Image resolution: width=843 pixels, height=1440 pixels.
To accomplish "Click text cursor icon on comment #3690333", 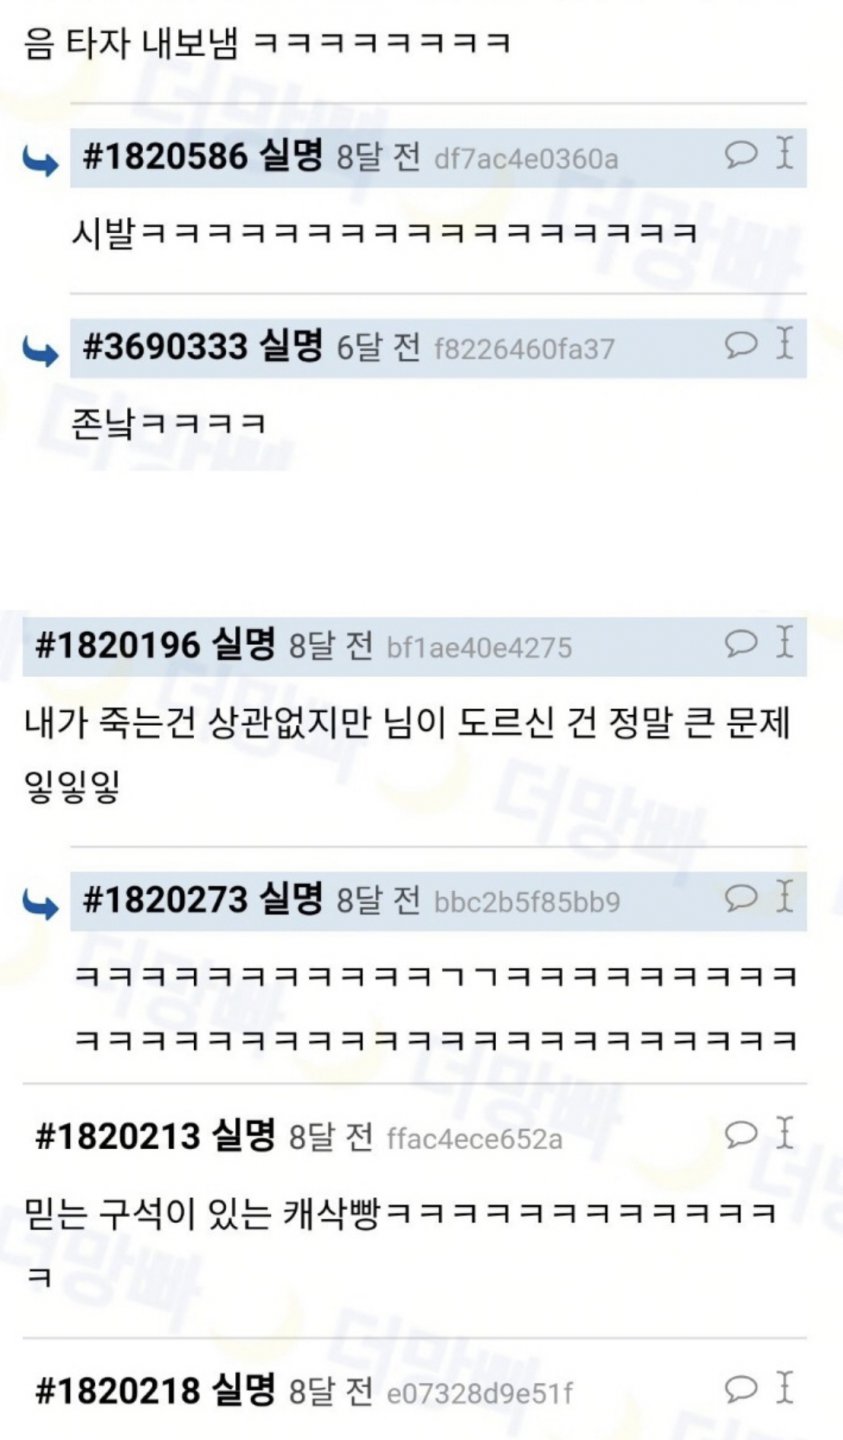I will [x=785, y=343].
